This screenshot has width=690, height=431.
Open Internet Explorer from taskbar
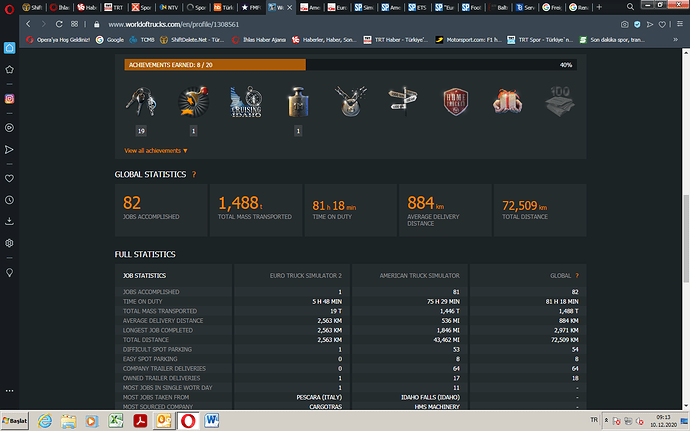tap(44, 421)
